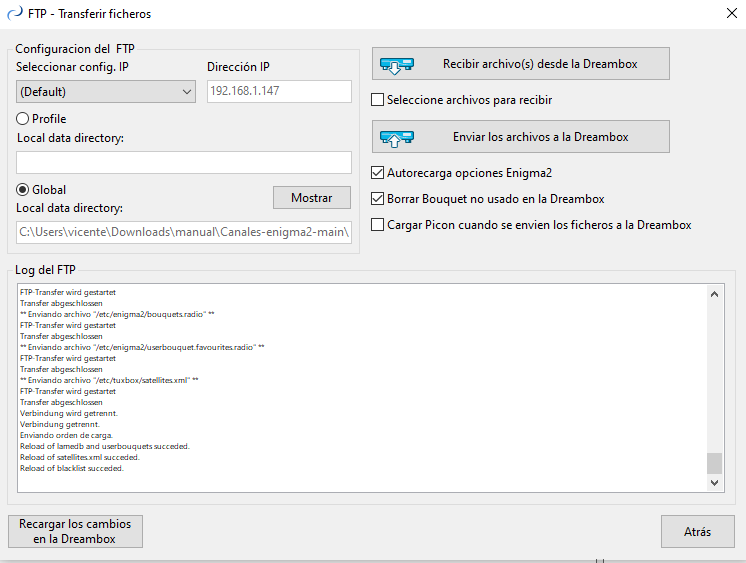Uncheck 'Autorecarga opciones Enigma2'

point(378,172)
